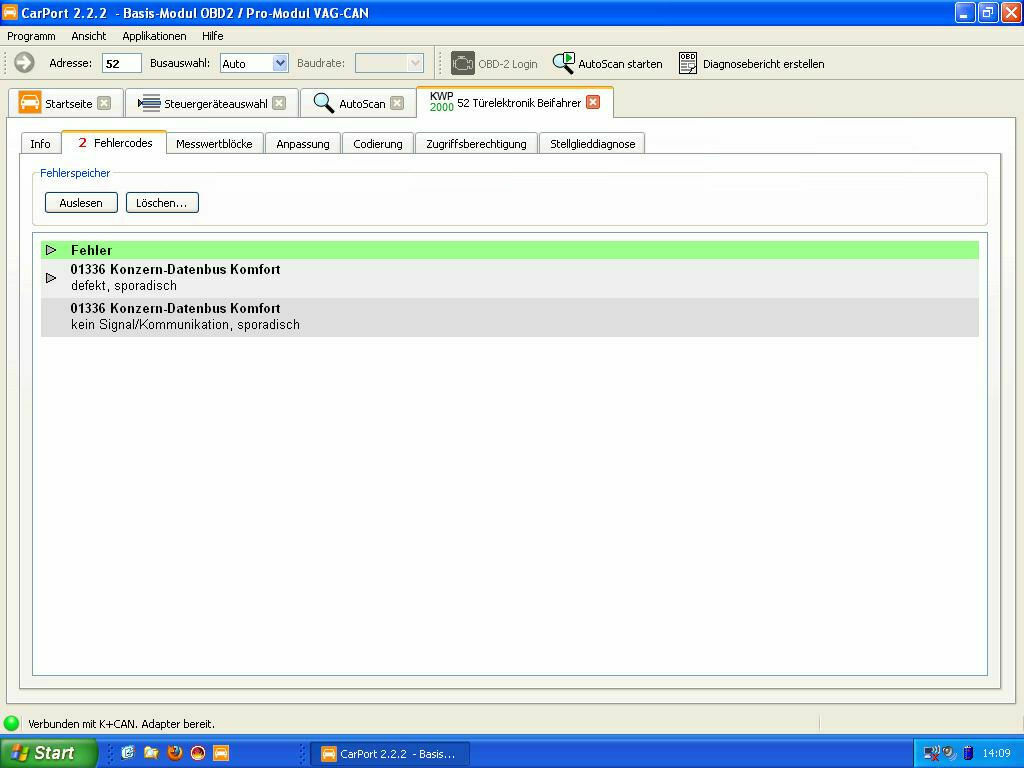This screenshot has width=1024, height=768.
Task: Switch to the Zugriffsberechtigung tab
Action: pyautogui.click(x=476, y=144)
